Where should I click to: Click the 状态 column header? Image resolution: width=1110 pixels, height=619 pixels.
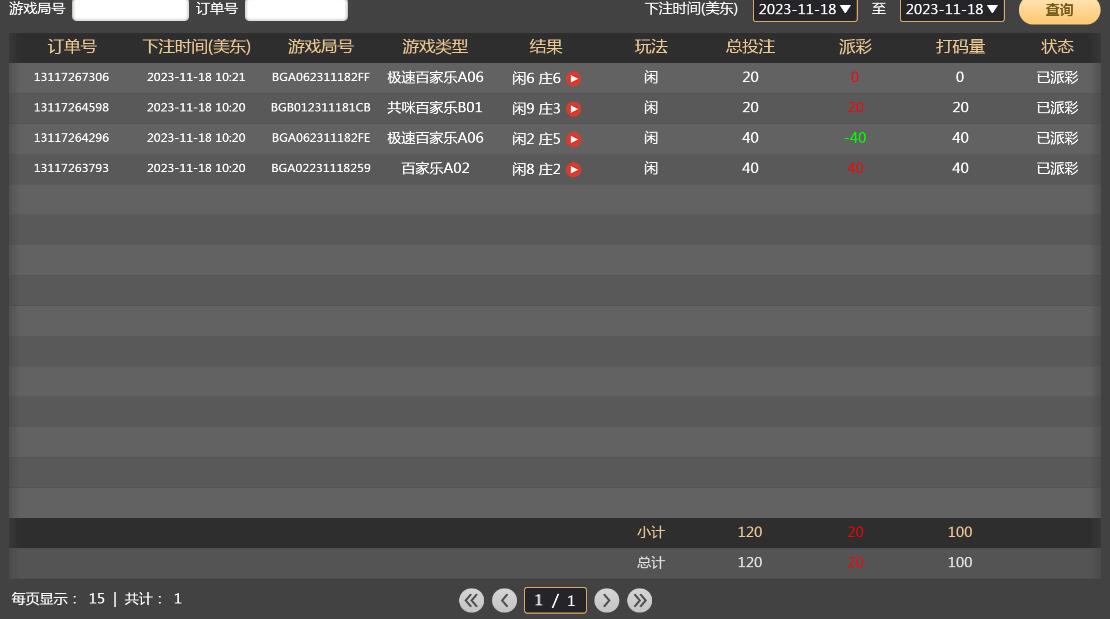point(1058,47)
